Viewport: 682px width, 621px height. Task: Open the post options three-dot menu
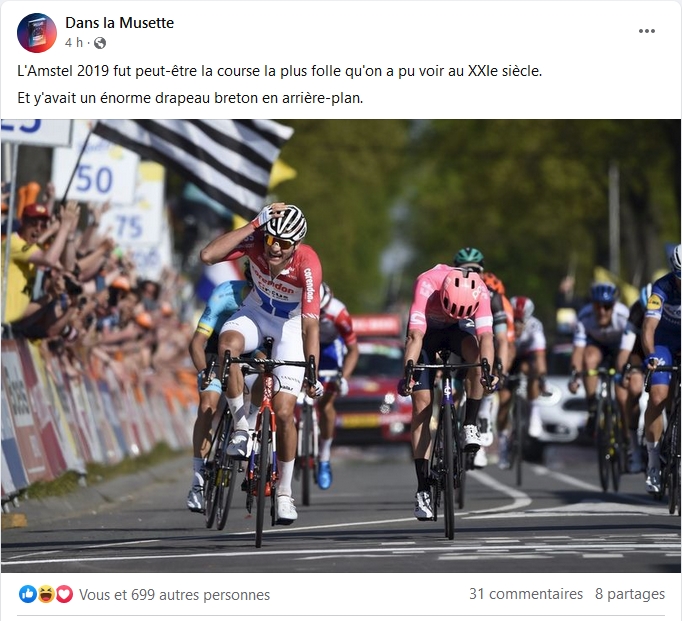pyautogui.click(x=646, y=31)
